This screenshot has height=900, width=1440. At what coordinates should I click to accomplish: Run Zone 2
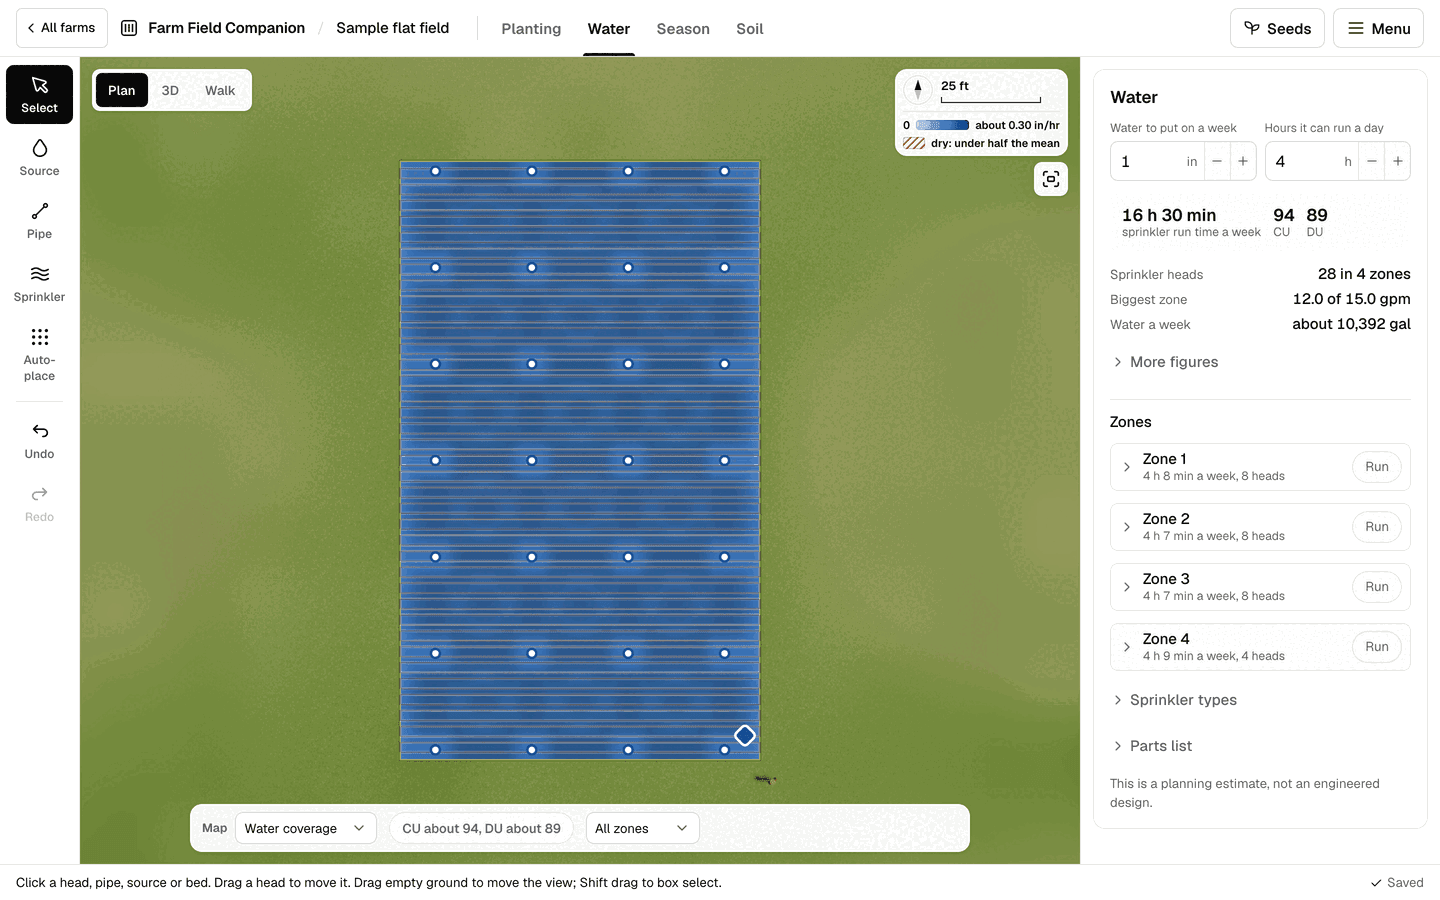[1377, 527]
